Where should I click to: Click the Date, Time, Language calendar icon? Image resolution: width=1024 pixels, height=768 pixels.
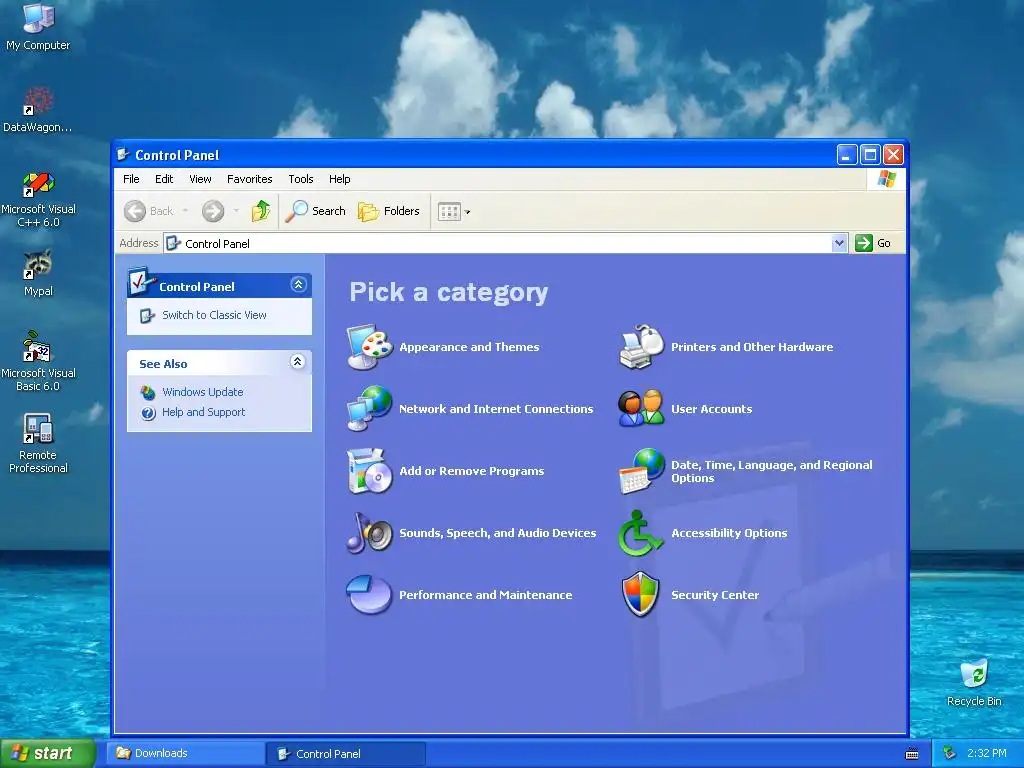(641, 471)
